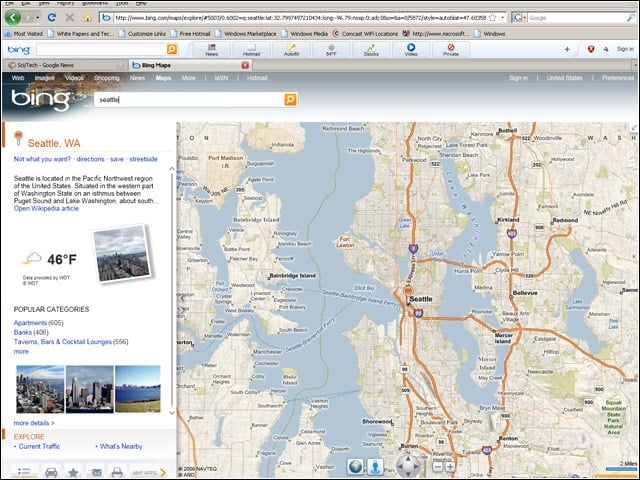Viewport: 640px width, 480px height.
Task: Browse the Banks category
Action: pyautogui.click(x=22, y=332)
